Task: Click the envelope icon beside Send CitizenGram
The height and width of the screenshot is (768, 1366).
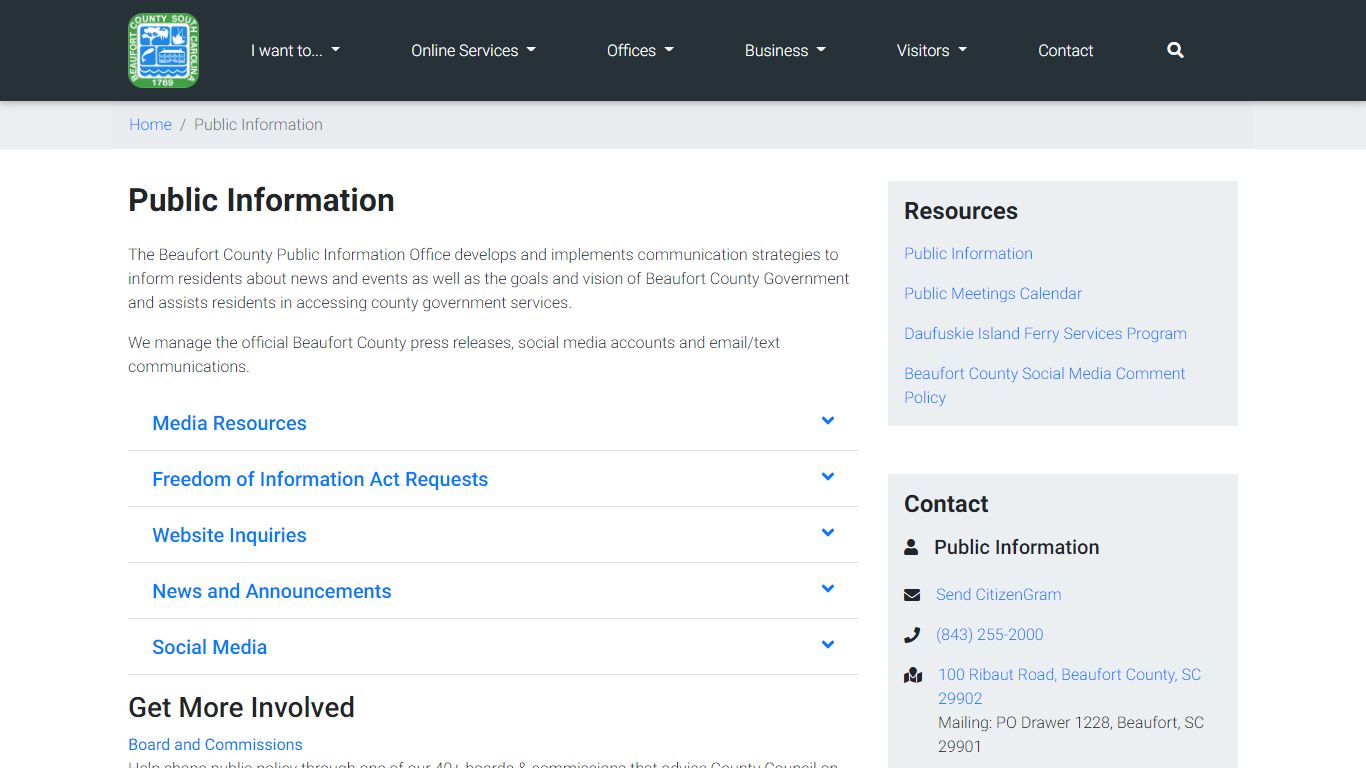Action: tap(912, 595)
